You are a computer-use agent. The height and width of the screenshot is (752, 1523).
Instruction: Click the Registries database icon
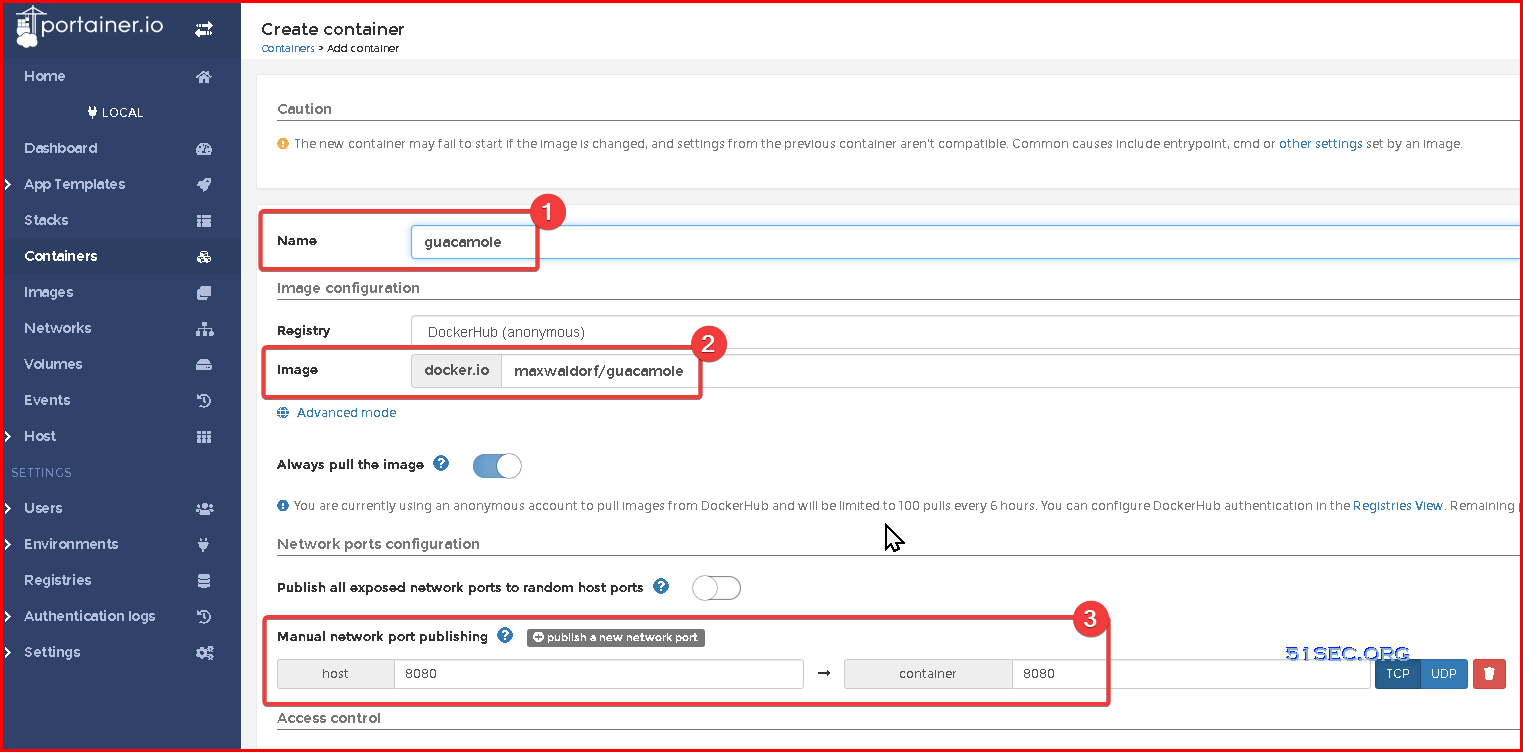(204, 581)
